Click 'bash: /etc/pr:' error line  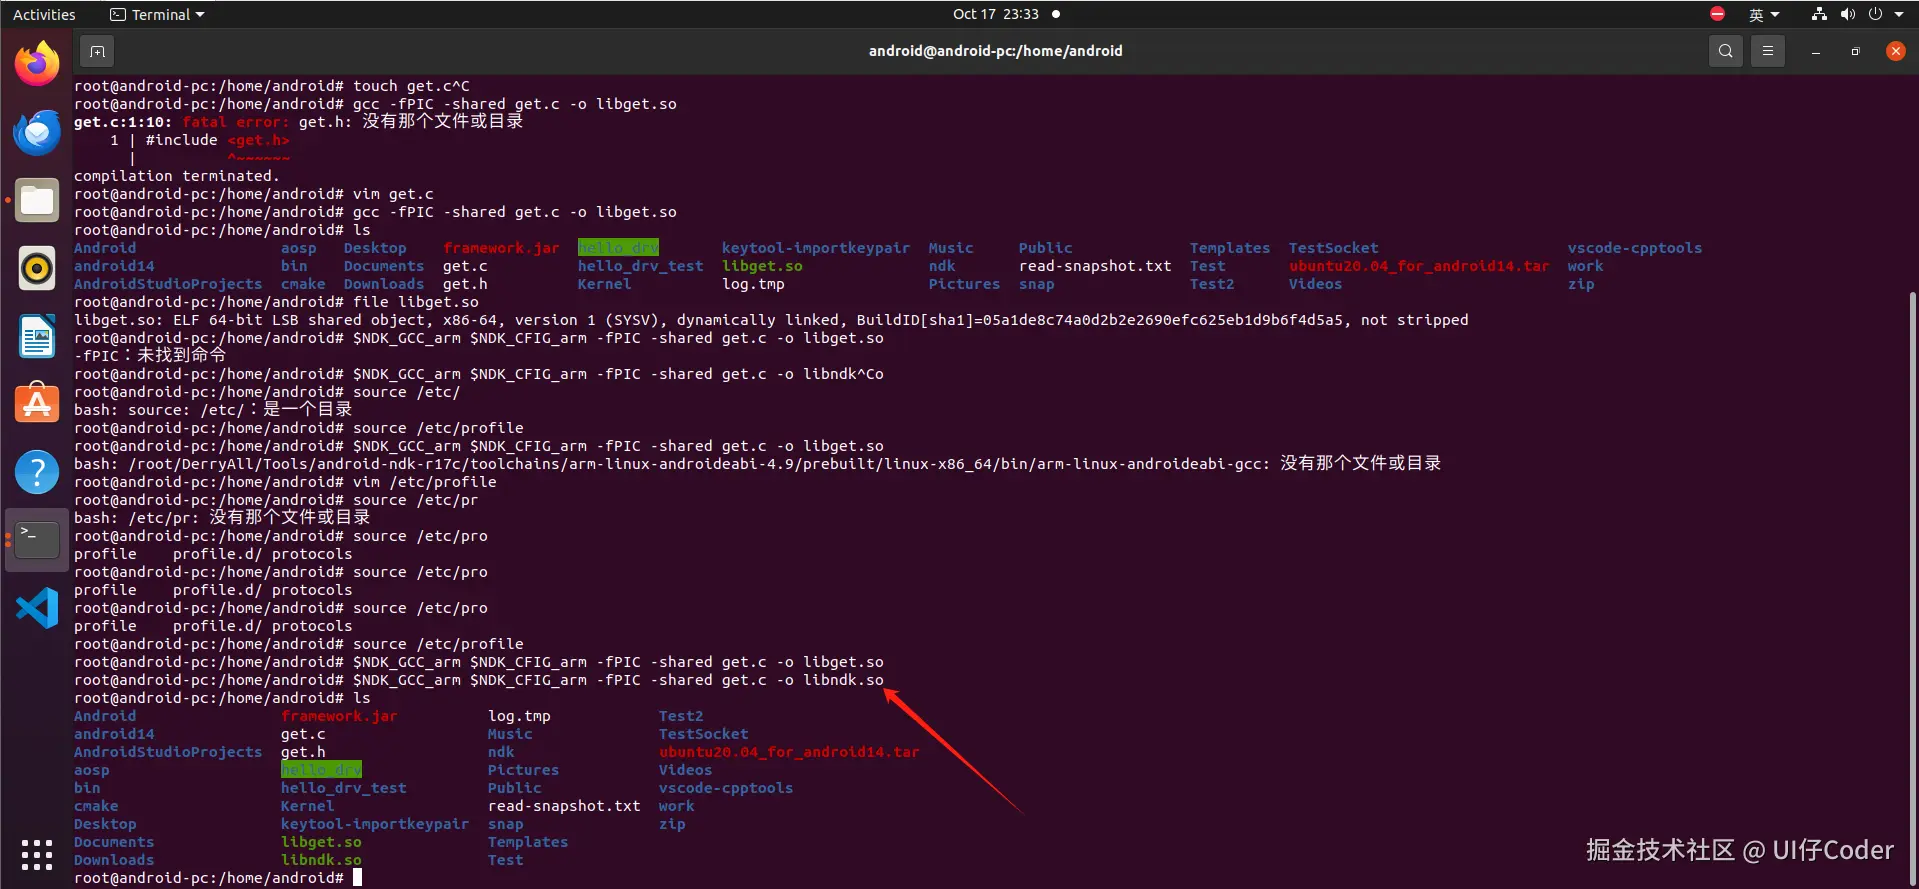click(x=222, y=518)
